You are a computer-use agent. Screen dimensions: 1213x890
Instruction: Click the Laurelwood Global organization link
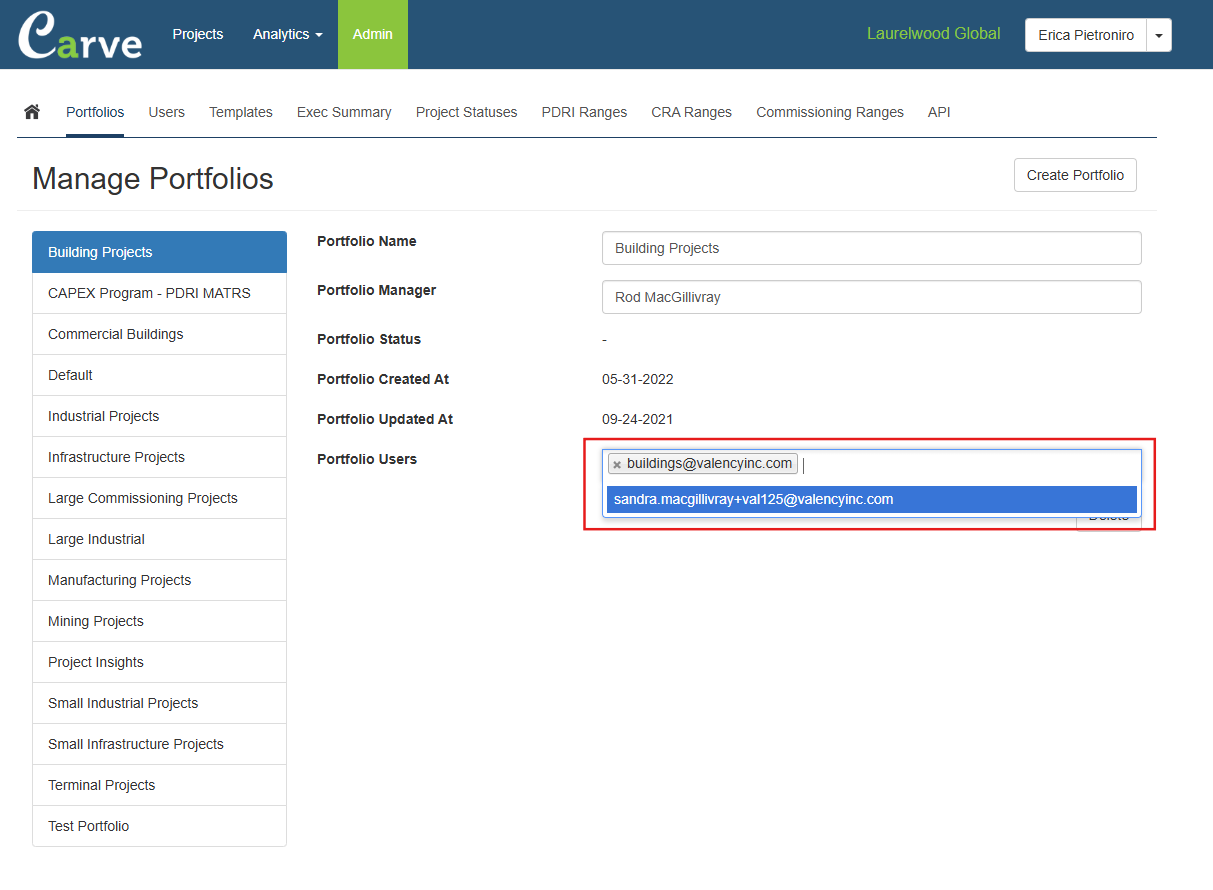click(933, 34)
